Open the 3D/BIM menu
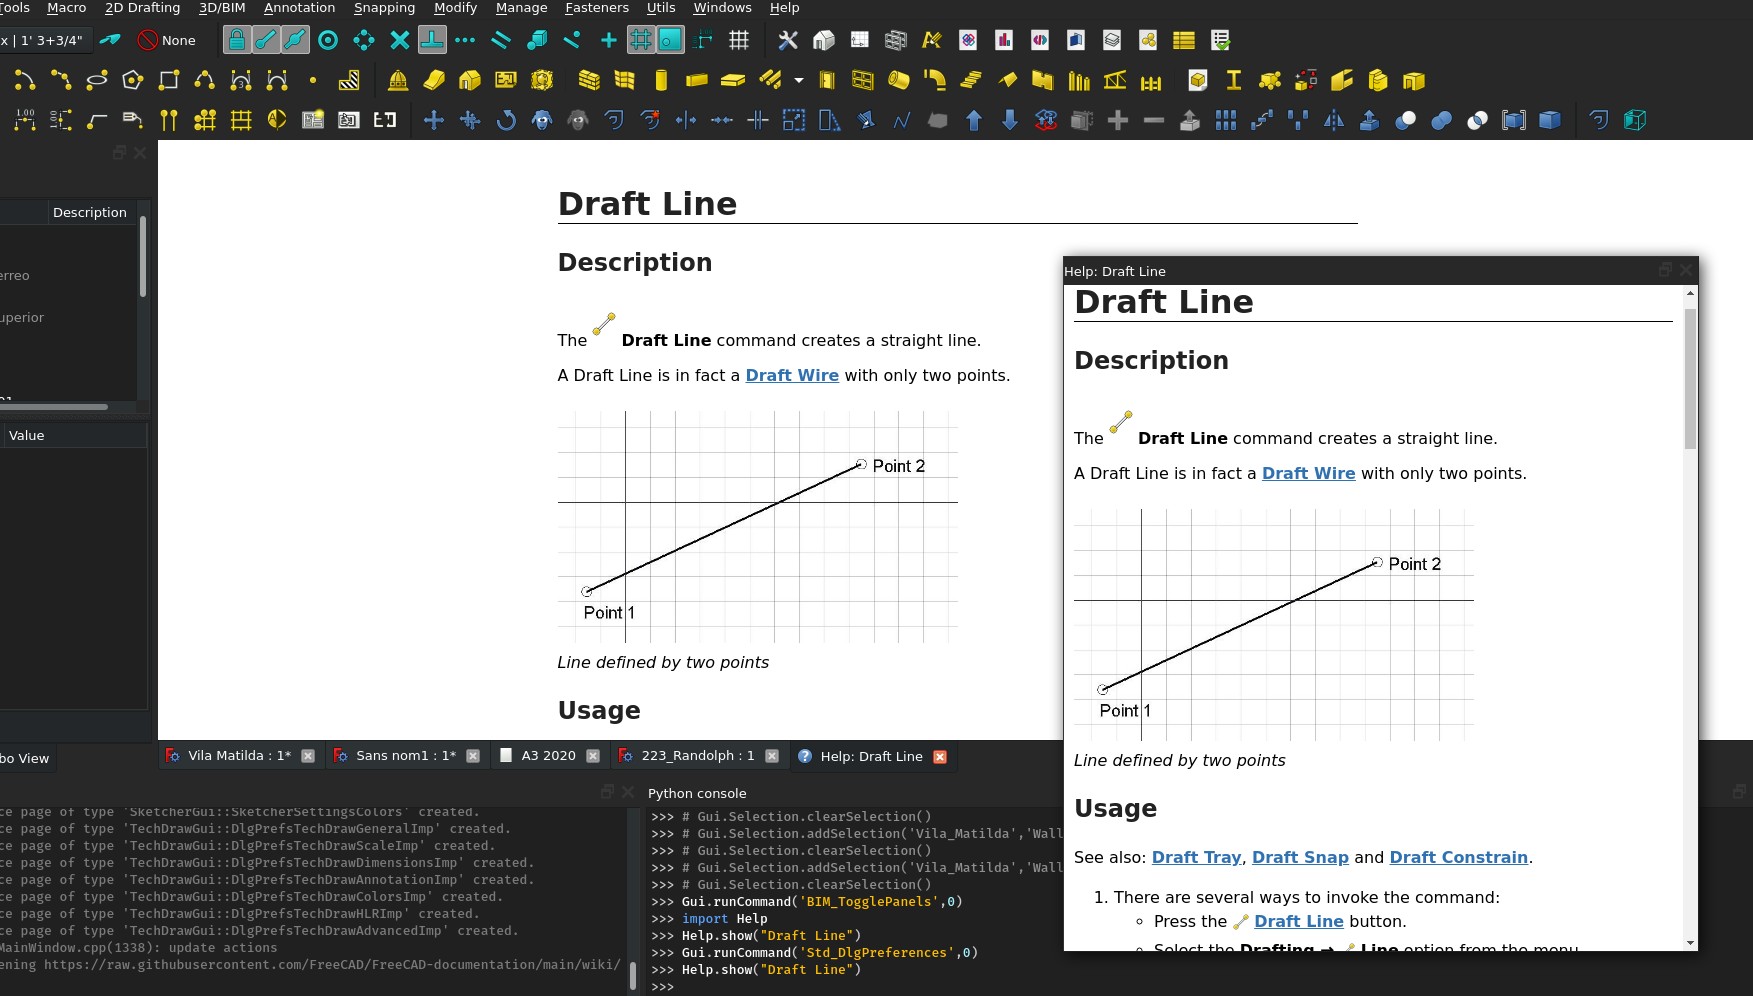 tap(222, 8)
